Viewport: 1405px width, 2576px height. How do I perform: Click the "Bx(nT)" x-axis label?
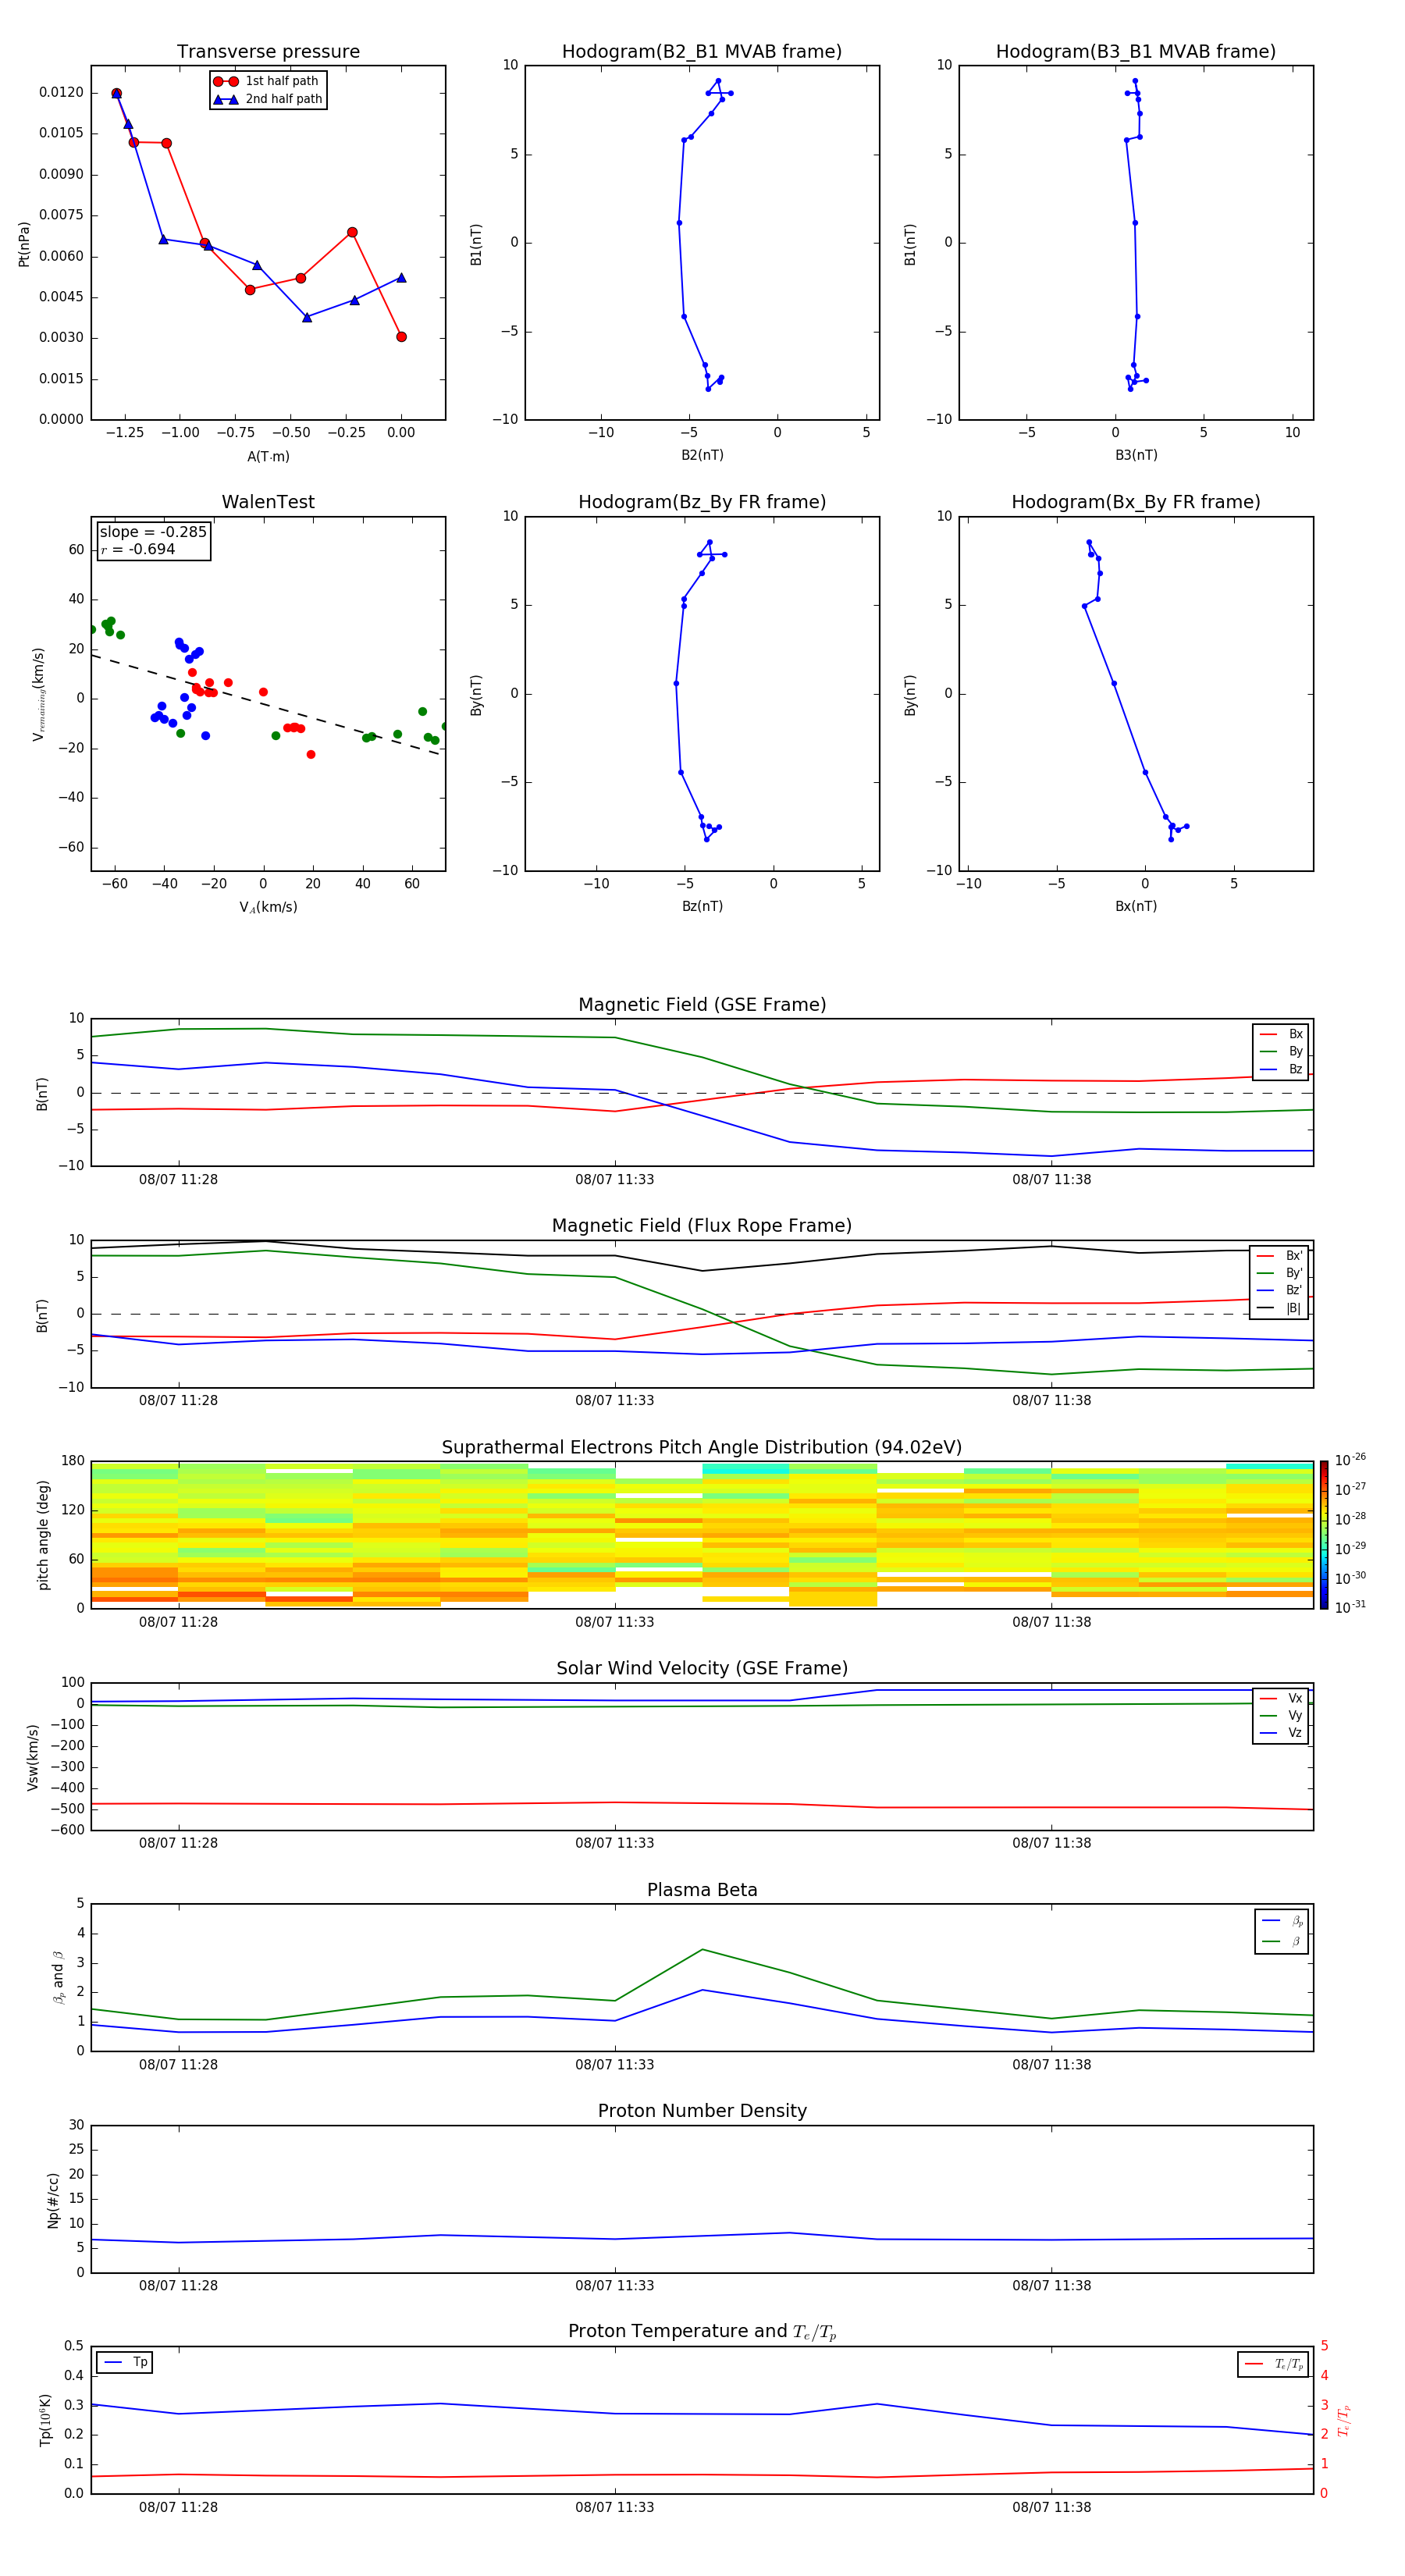(x=1136, y=906)
